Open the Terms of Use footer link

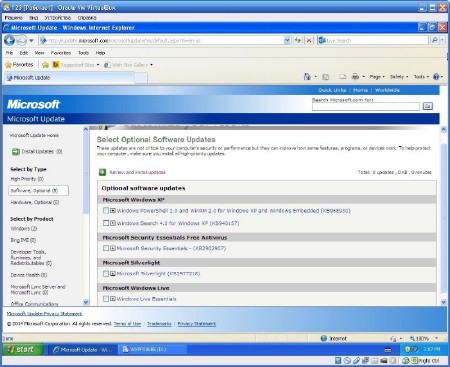127,324
